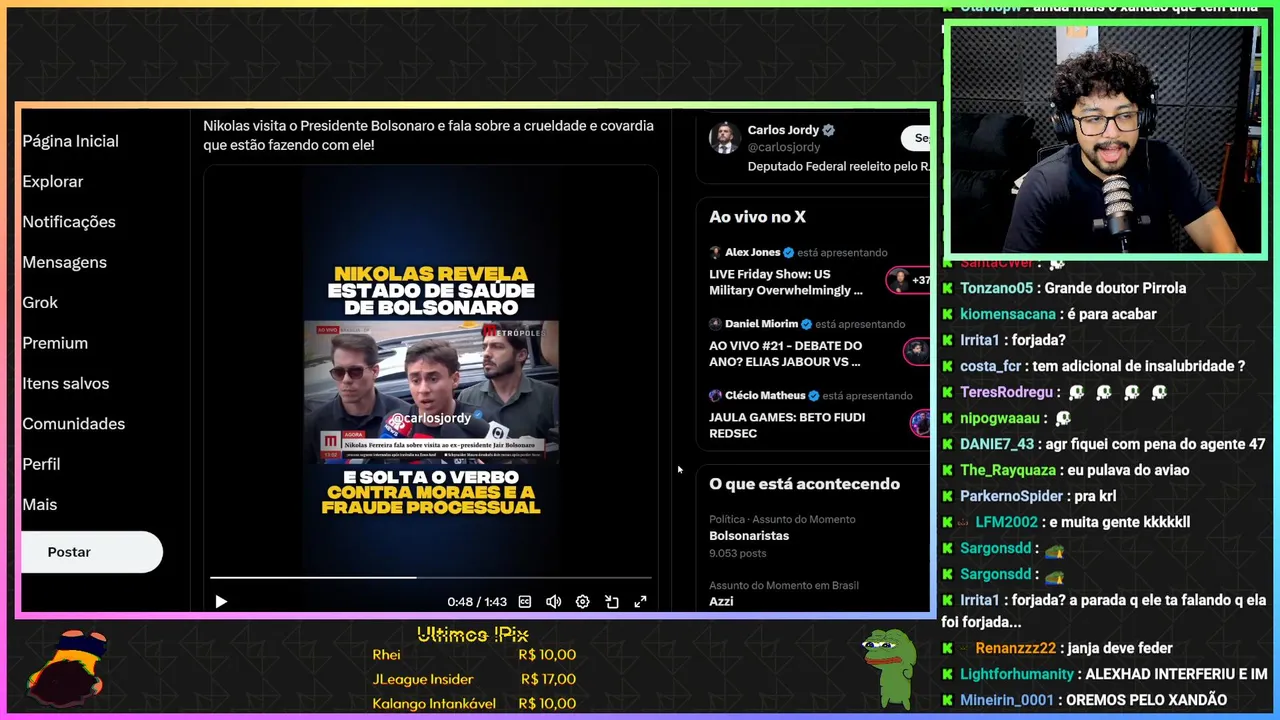Click Carlos Jordy's avatar
The image size is (1280, 720).
tap(725, 138)
